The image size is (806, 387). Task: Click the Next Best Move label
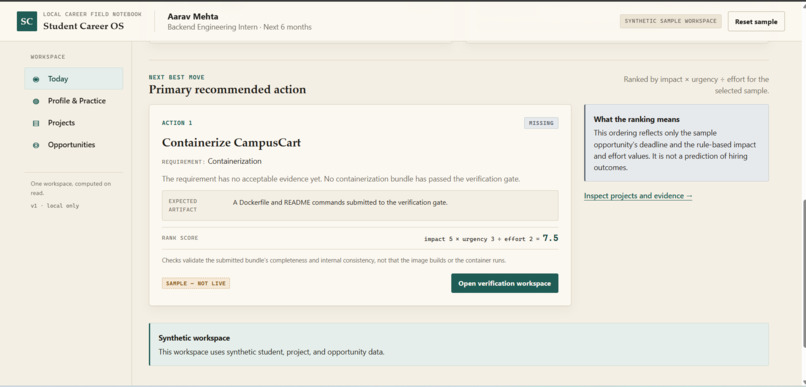[176, 78]
